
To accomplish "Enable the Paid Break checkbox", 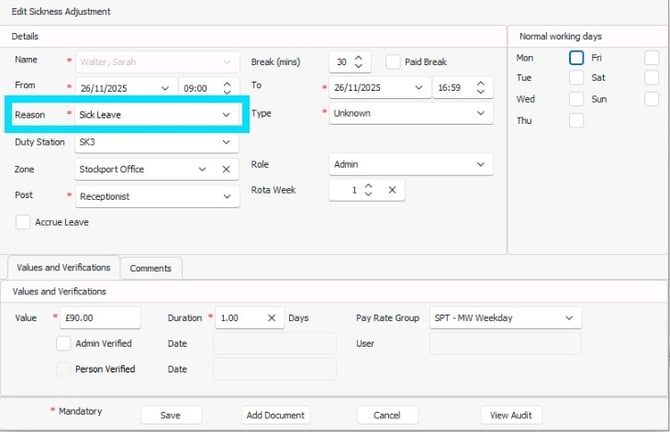I will pos(393,62).
